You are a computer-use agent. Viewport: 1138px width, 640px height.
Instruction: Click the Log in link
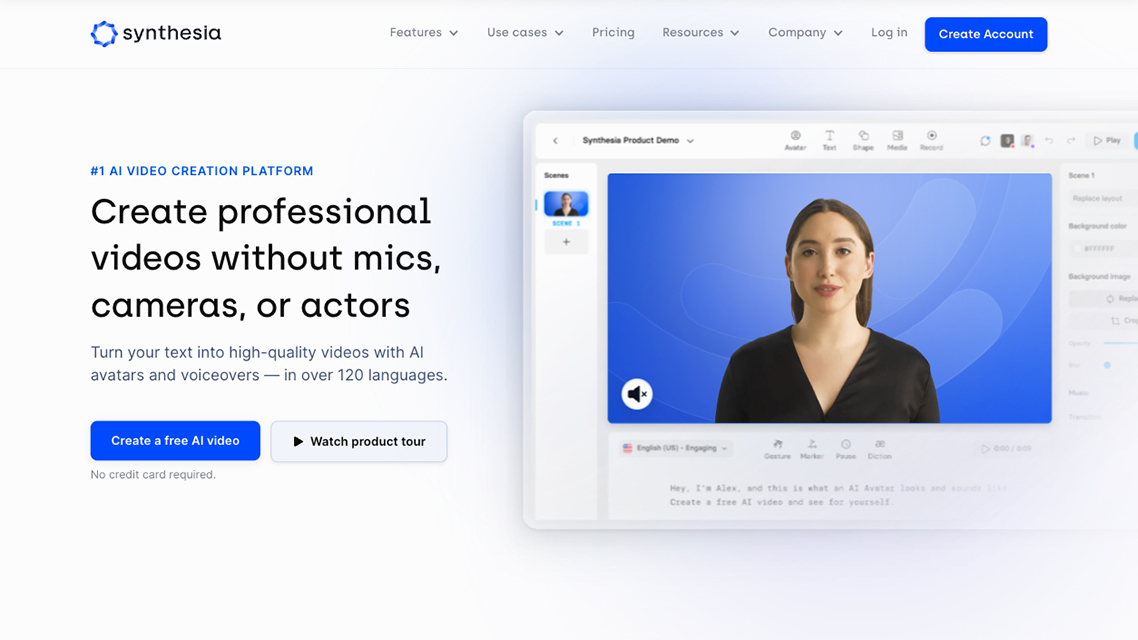pos(889,33)
